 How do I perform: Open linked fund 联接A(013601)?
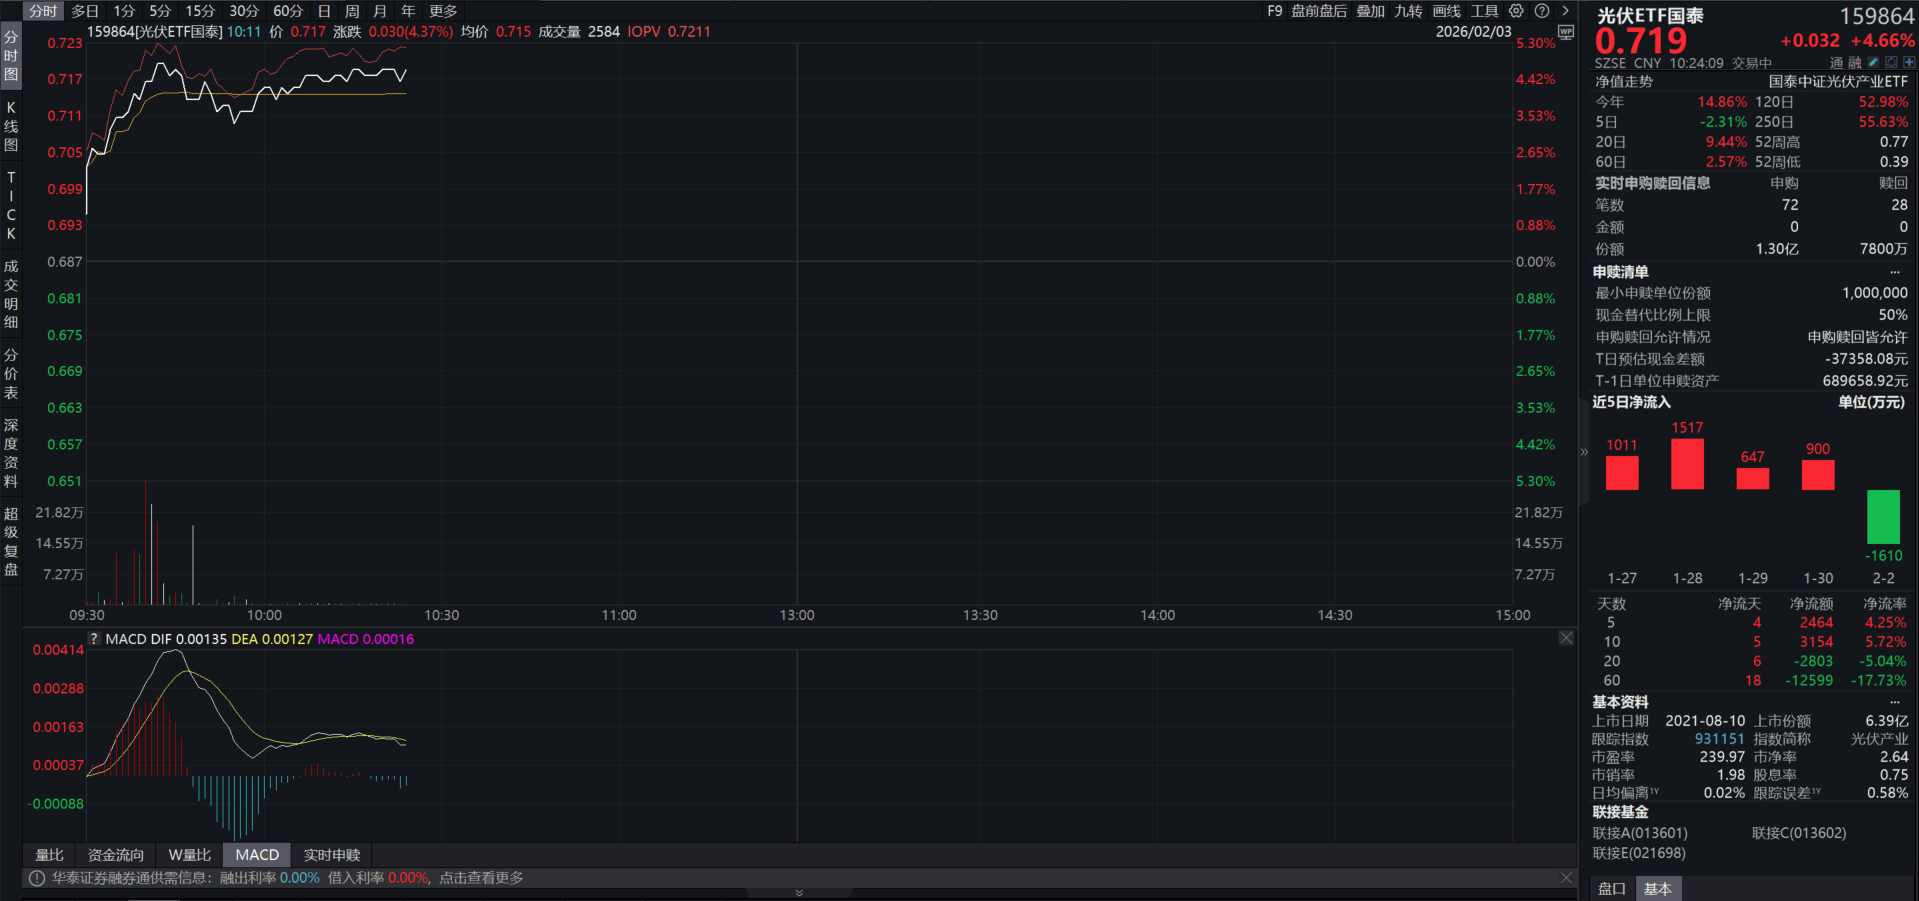pyautogui.click(x=1640, y=833)
